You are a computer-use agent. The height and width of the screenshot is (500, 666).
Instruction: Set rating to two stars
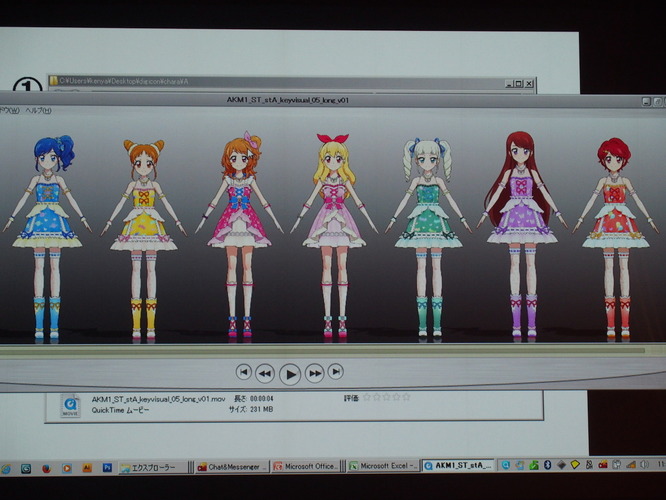[377, 397]
